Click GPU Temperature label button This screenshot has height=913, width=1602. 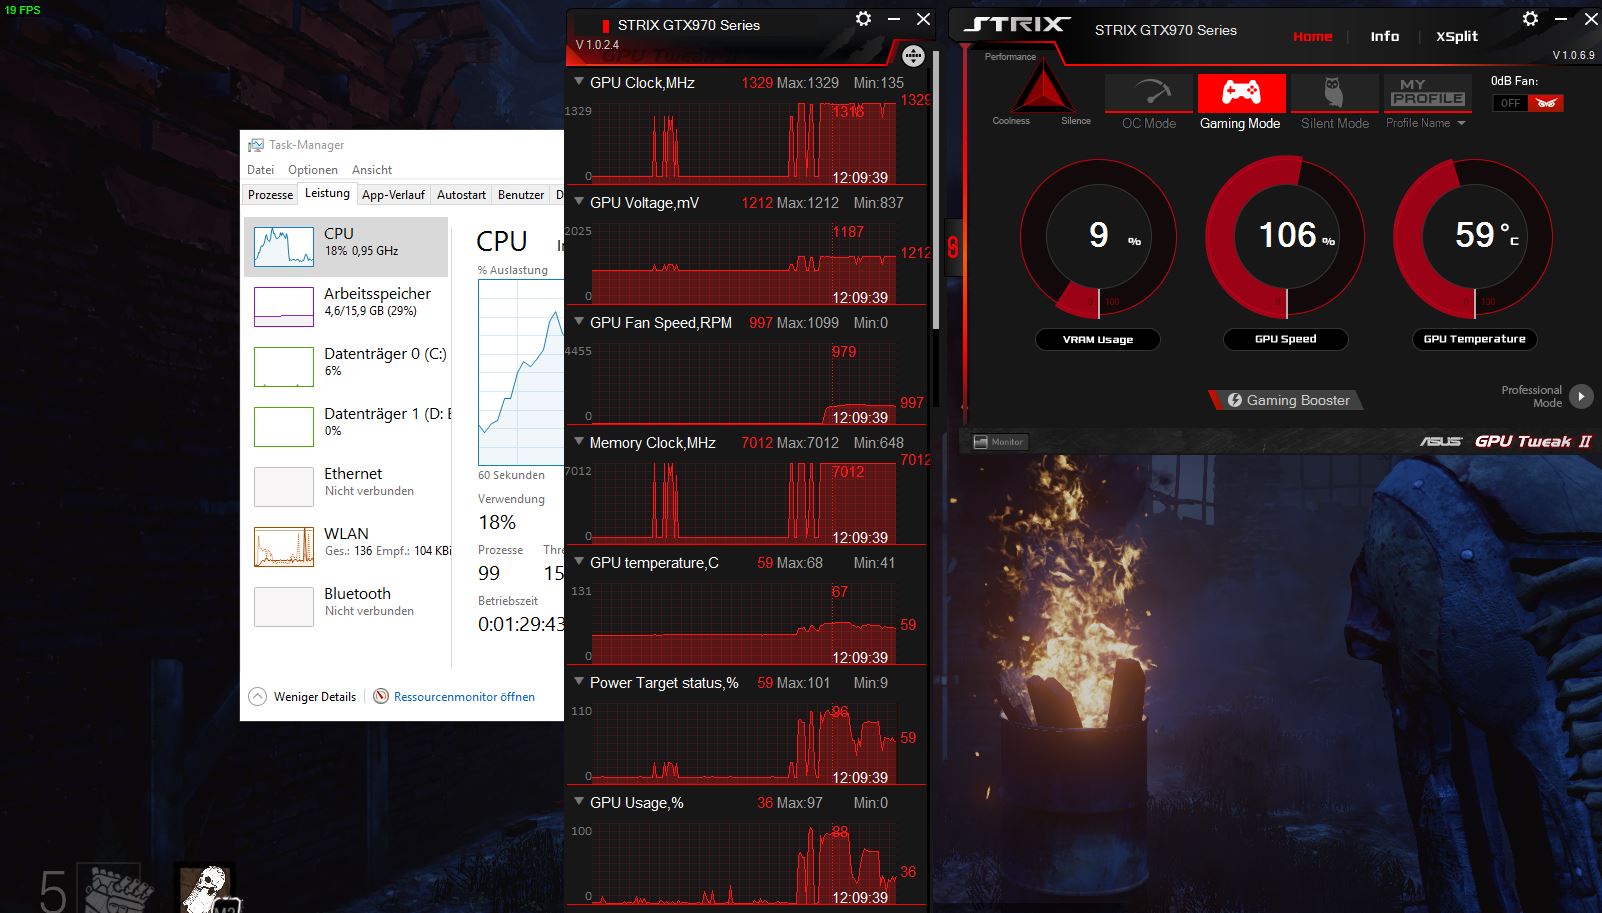pyautogui.click(x=1474, y=339)
